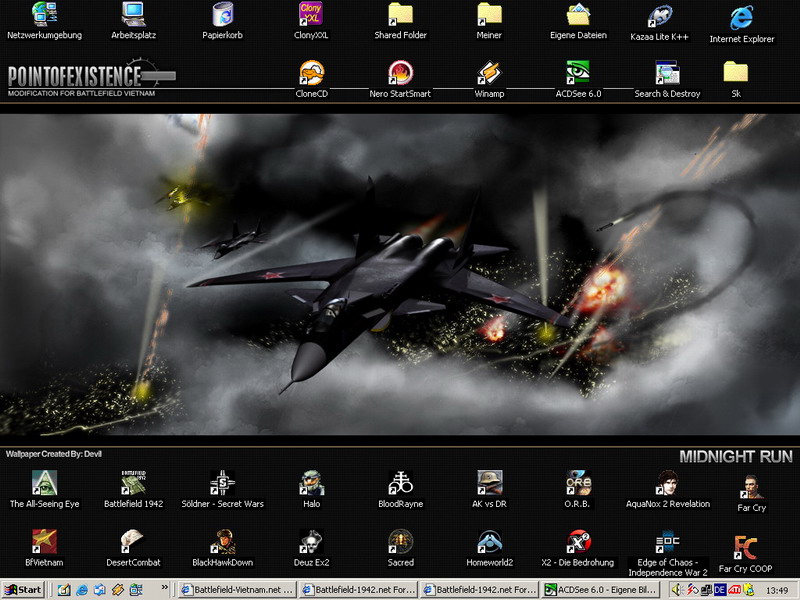Launch the ClonyXXL shortcut
The image size is (800, 600).
[311, 21]
